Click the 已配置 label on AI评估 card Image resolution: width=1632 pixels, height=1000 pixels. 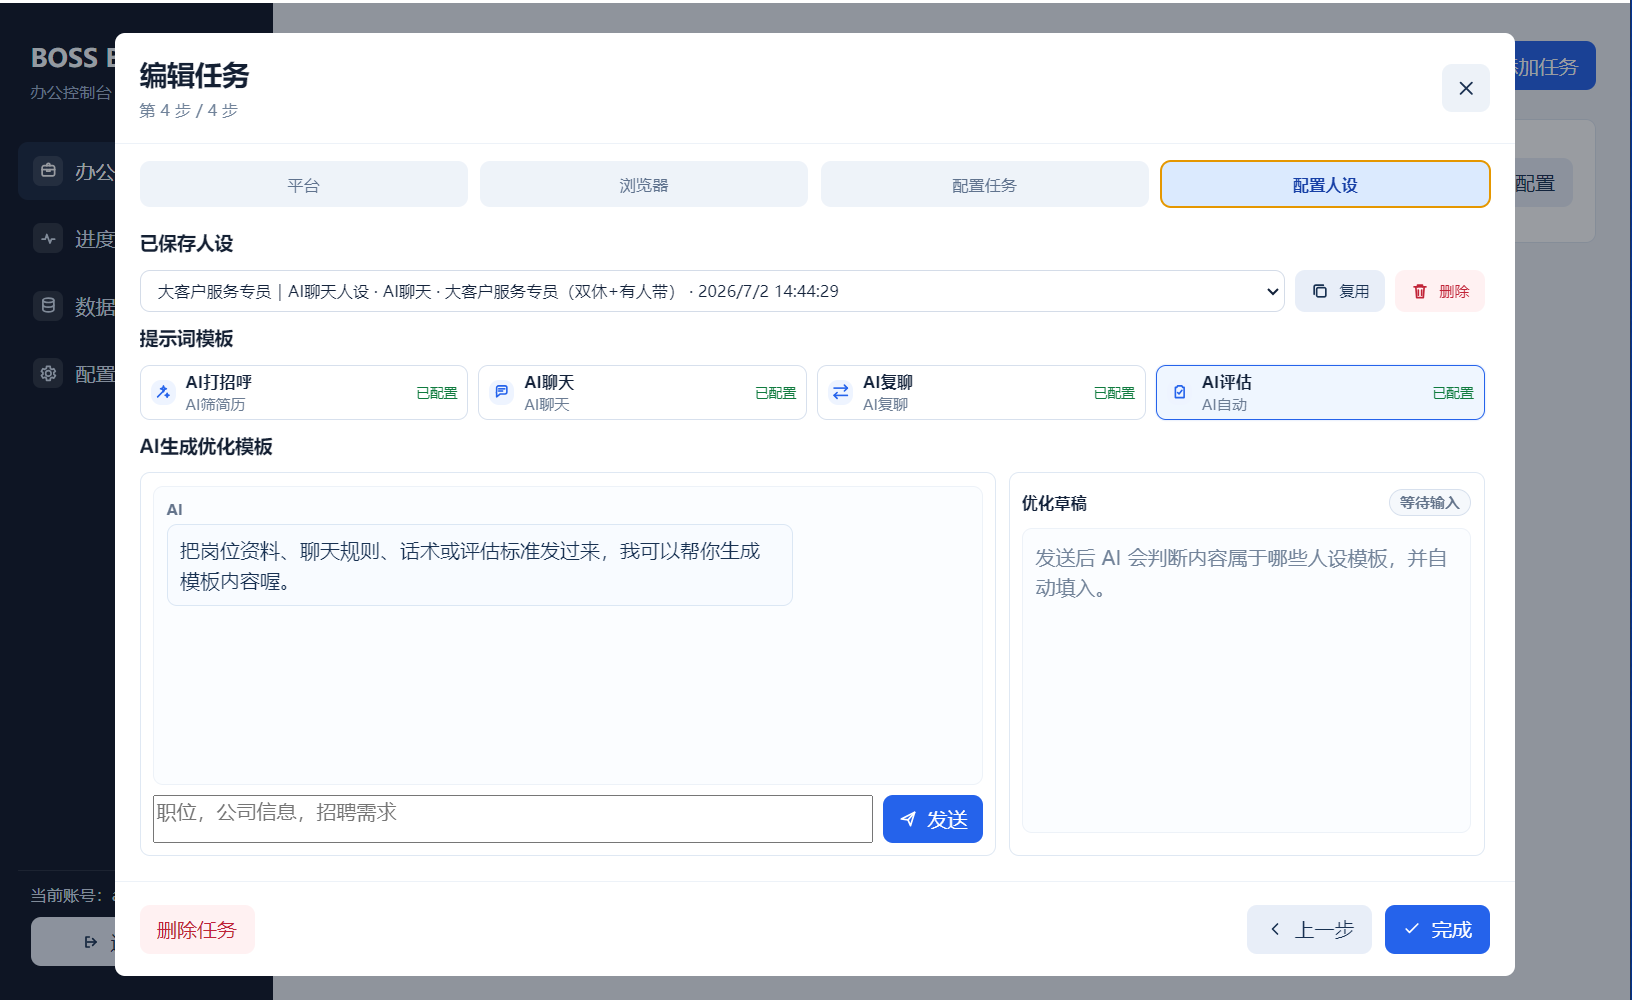[x=1453, y=393]
